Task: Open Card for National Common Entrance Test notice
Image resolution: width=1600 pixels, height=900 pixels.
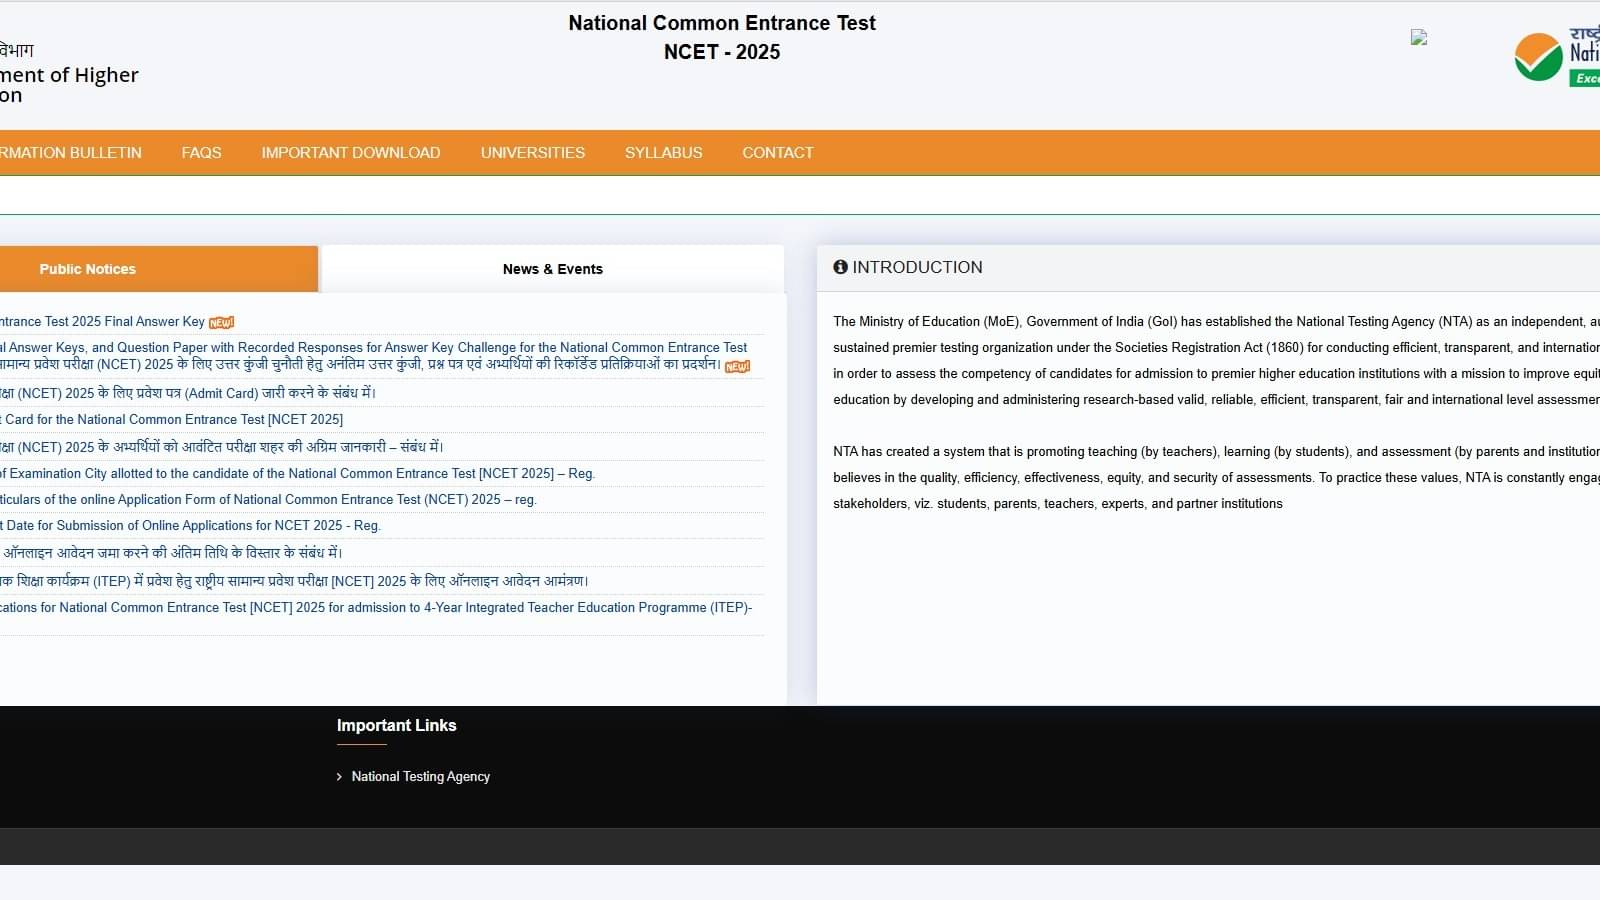Action: click(x=171, y=420)
